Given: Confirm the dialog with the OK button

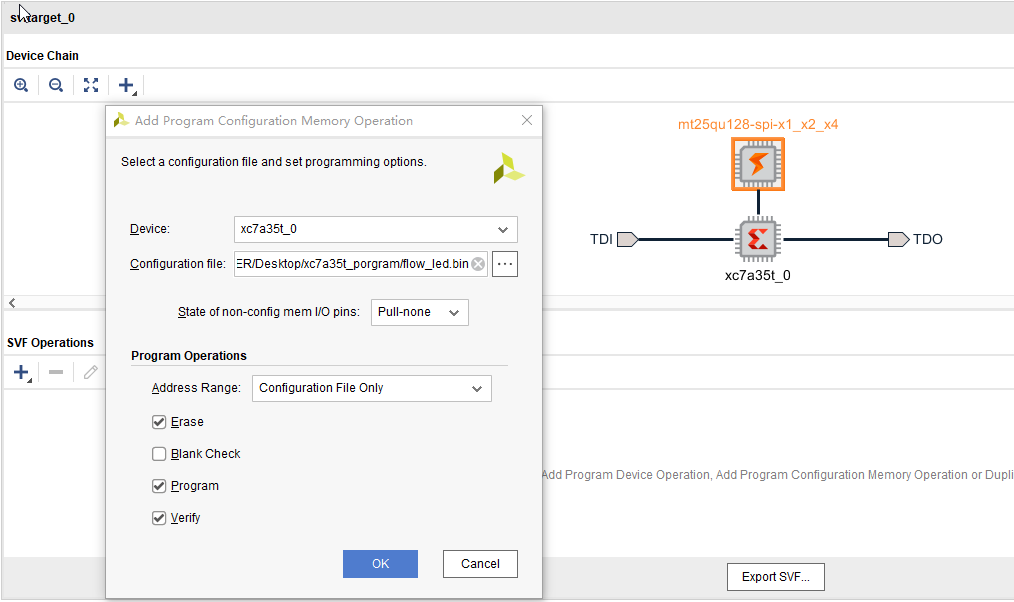Looking at the screenshot, I should point(380,564).
